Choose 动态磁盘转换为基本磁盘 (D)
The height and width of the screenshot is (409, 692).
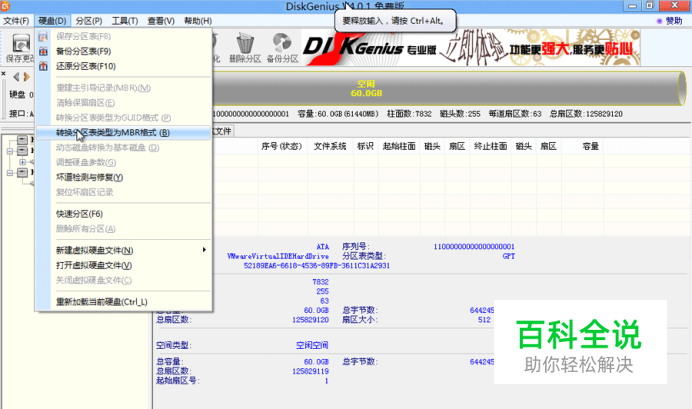click(x=124, y=148)
